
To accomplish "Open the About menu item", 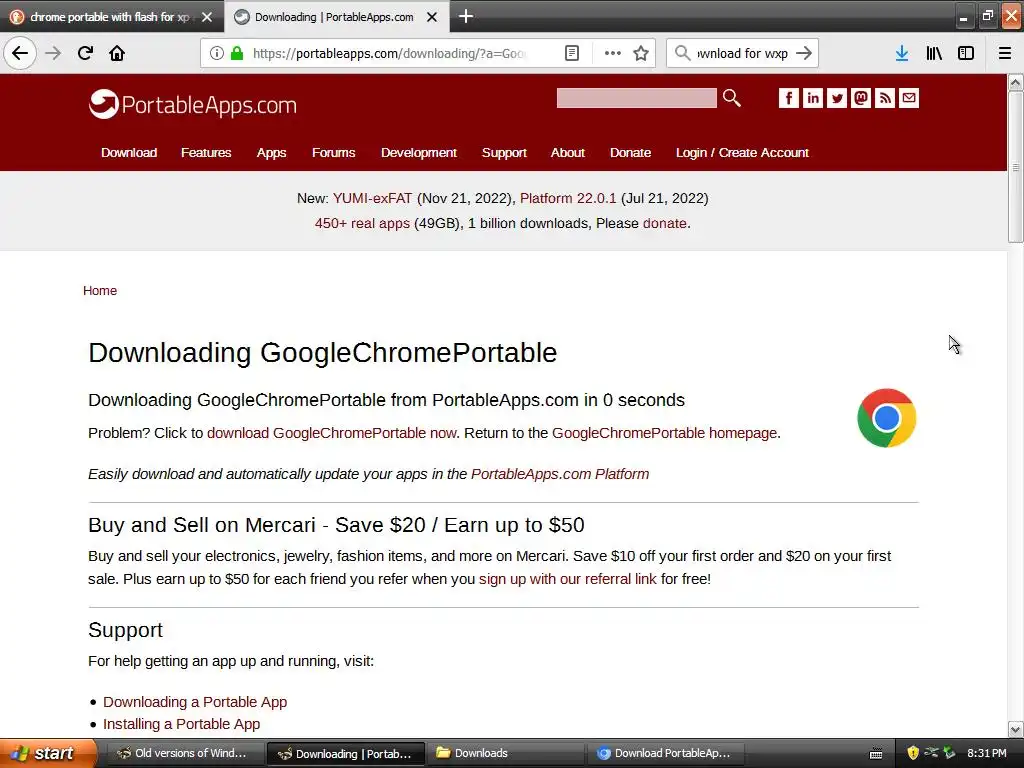I will (x=568, y=152).
